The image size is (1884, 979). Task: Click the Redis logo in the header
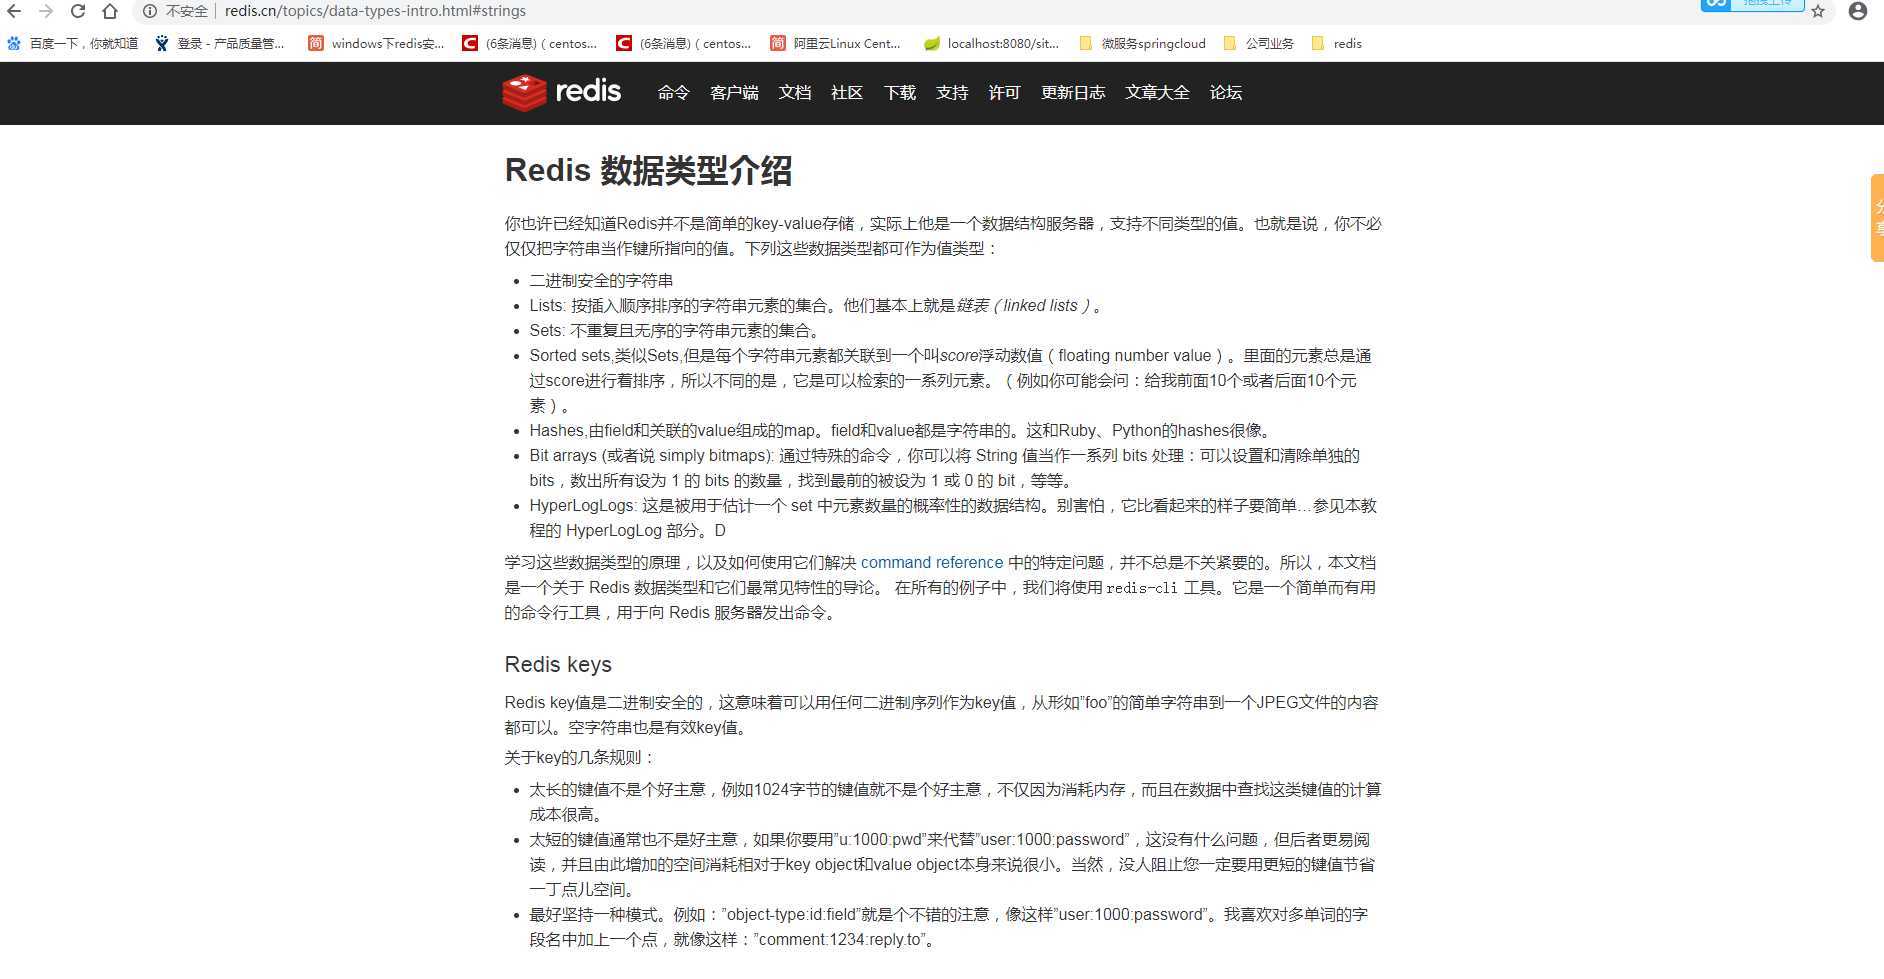pyautogui.click(x=562, y=92)
